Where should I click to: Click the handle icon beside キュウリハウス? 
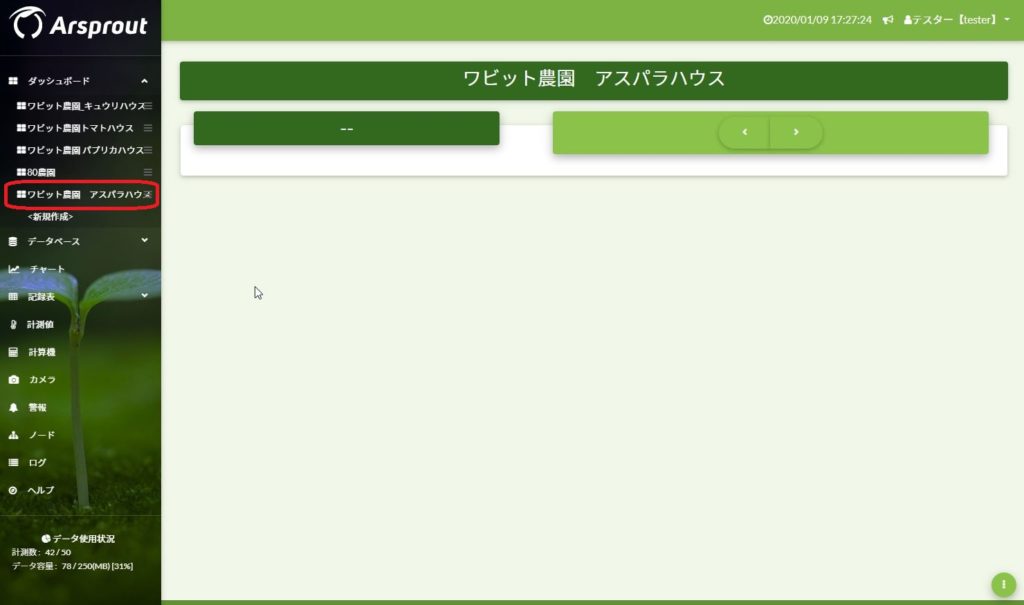(x=148, y=106)
